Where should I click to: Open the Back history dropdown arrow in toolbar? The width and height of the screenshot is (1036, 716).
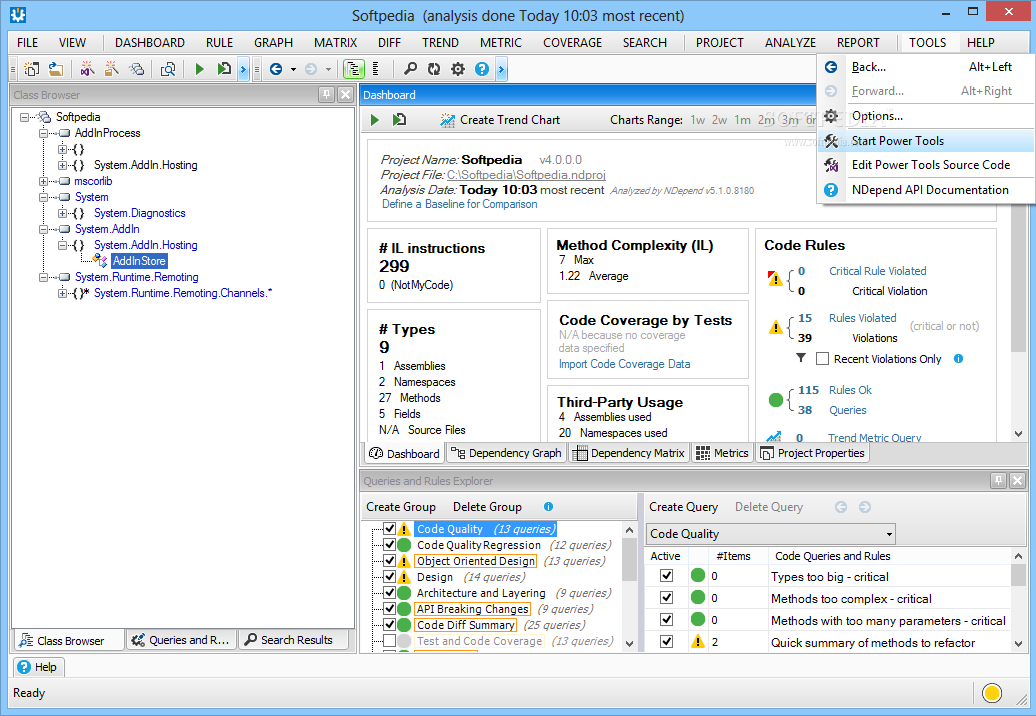(x=293, y=69)
